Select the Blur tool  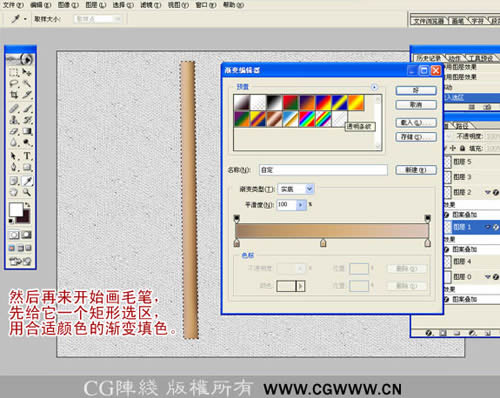coord(13,143)
